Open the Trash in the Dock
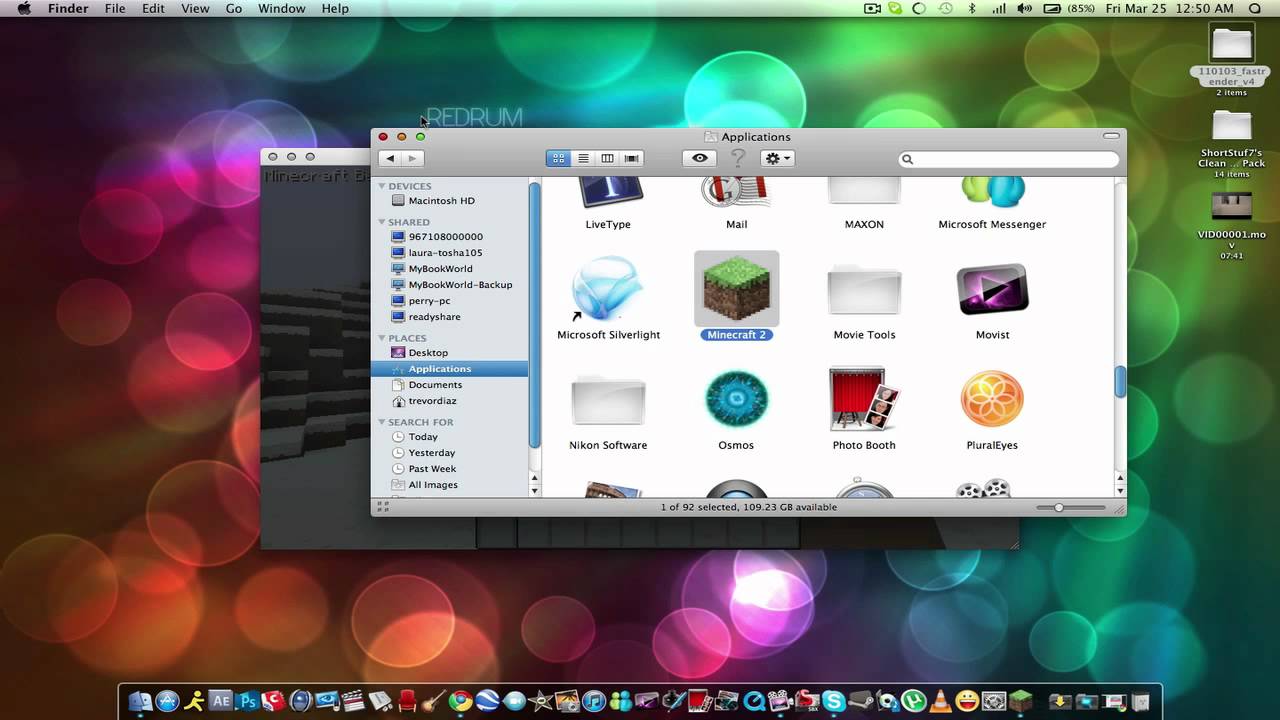 [x=1140, y=701]
